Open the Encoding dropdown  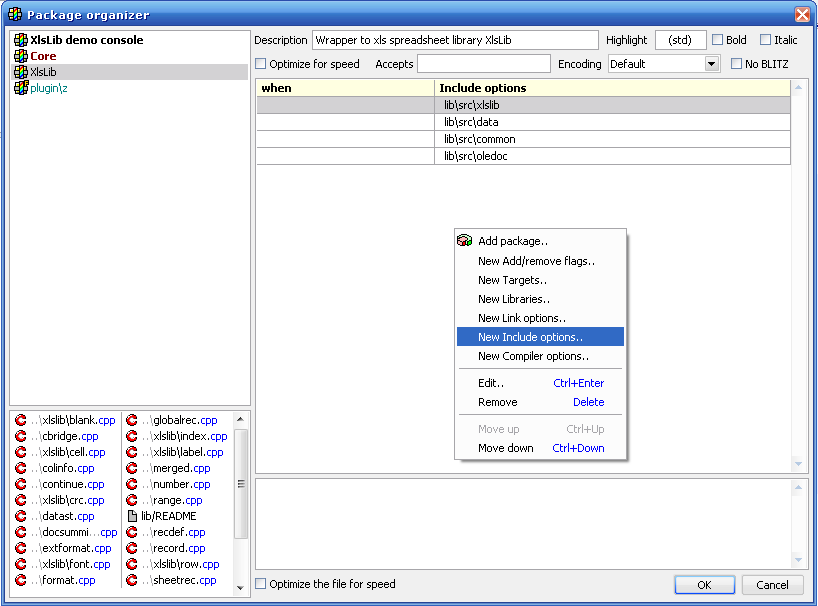tap(711, 64)
